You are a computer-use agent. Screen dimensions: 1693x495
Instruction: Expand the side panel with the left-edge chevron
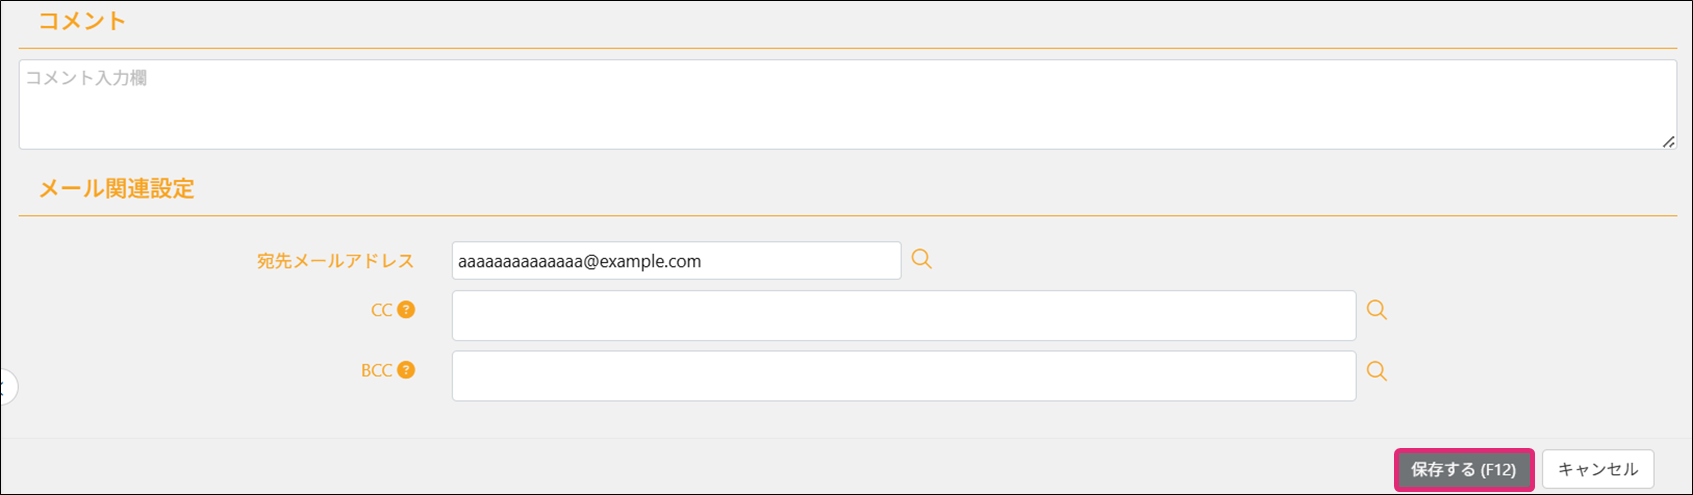tap(6, 387)
